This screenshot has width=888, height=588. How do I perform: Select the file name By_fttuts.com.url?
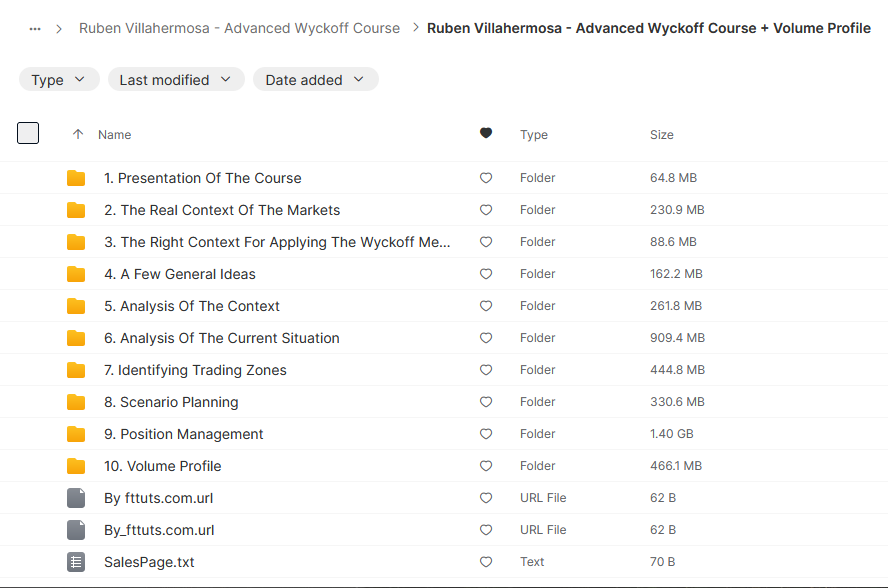[159, 530]
